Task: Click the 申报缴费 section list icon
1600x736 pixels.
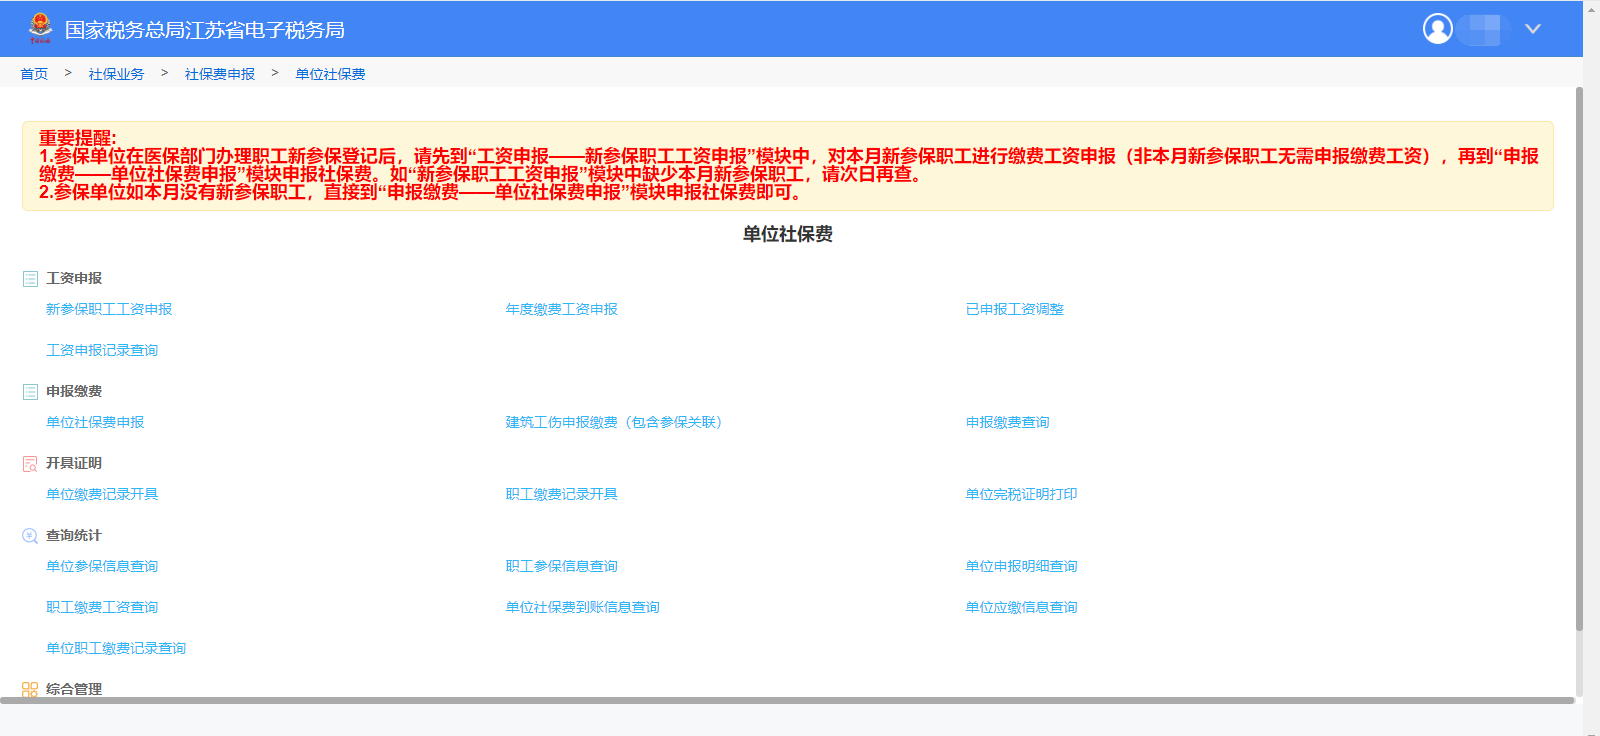Action: pyautogui.click(x=30, y=392)
